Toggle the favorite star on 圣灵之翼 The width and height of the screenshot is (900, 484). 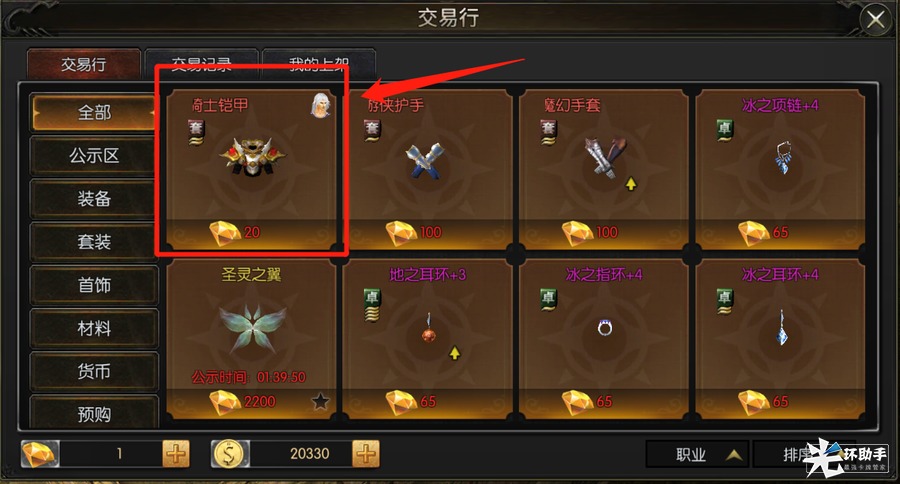pyautogui.click(x=320, y=401)
